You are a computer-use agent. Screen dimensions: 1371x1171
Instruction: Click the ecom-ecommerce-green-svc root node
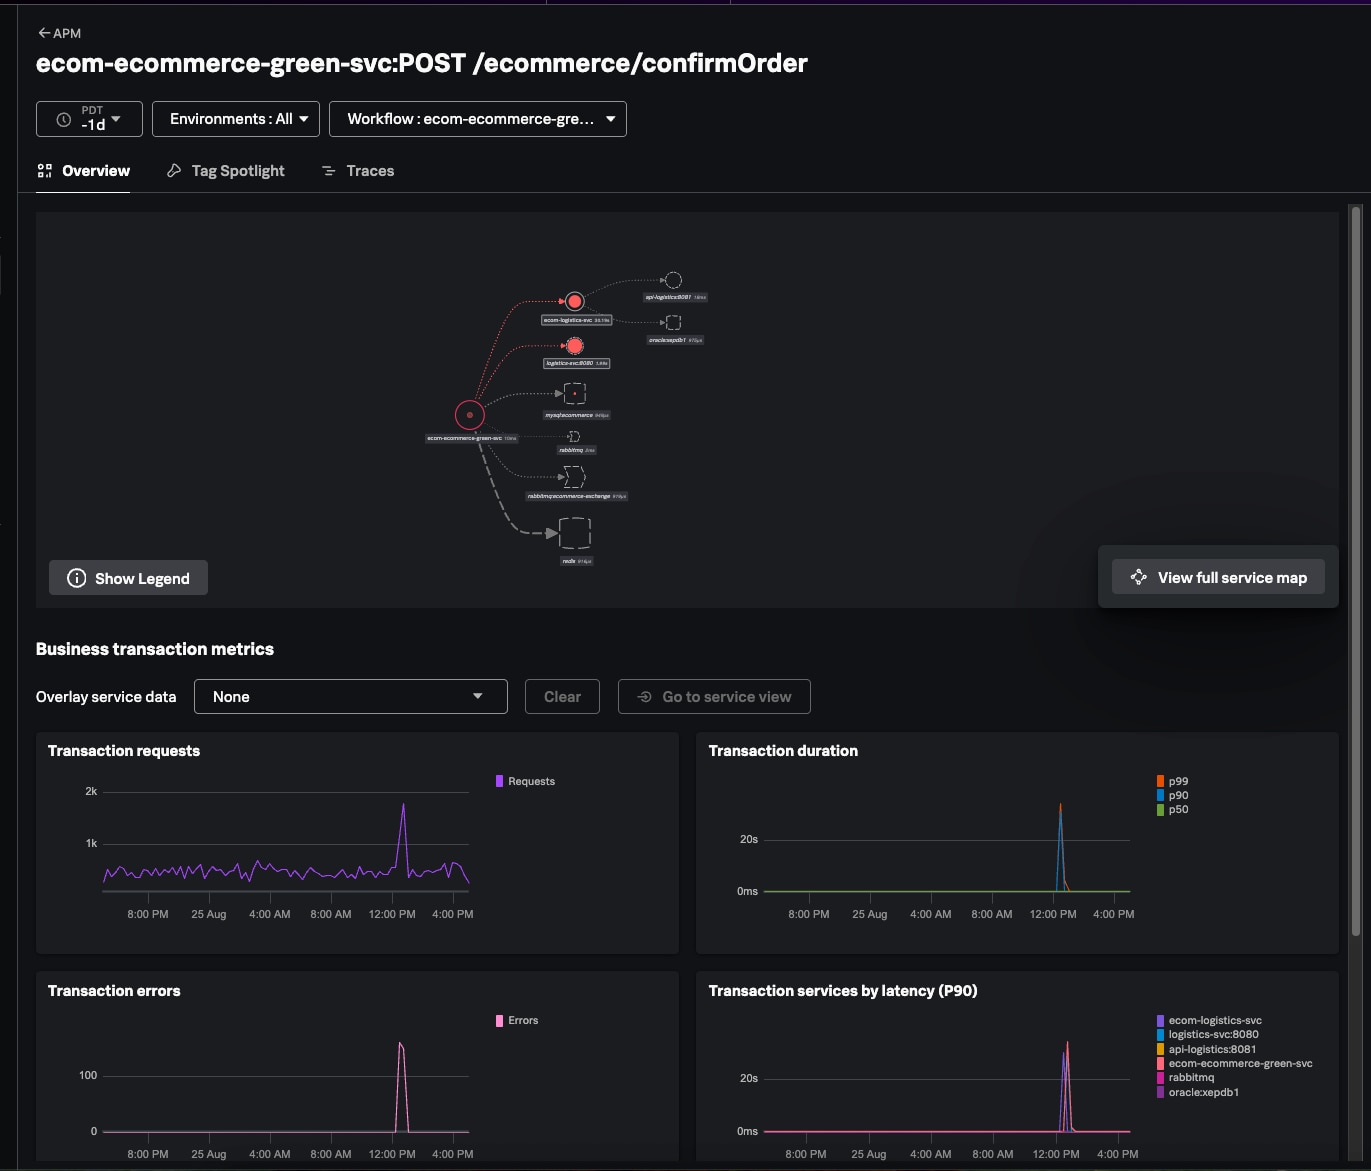[470, 415]
